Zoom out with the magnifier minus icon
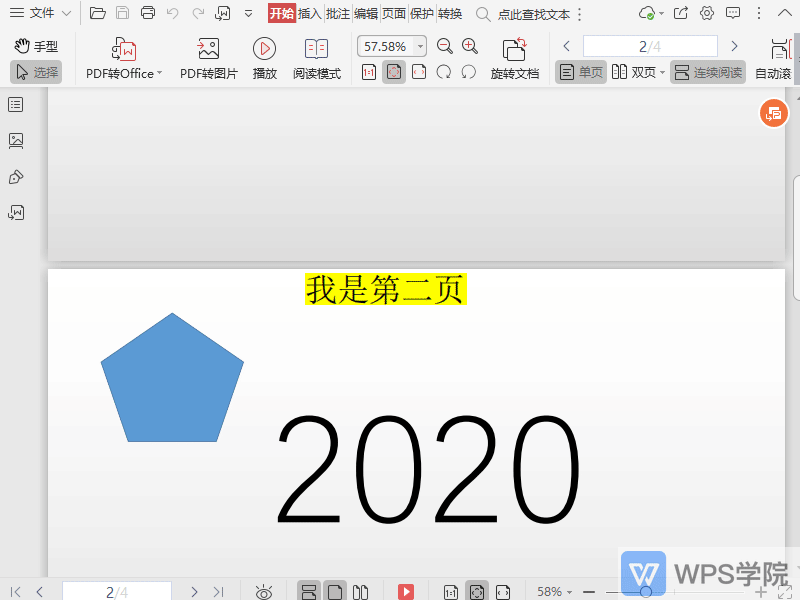The image size is (800, 600). click(443, 45)
